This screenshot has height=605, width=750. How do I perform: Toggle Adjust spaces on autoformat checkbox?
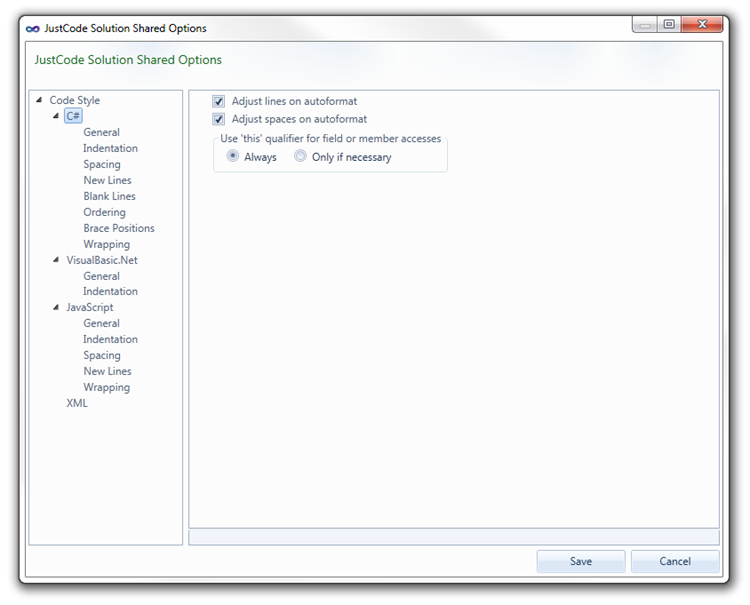[x=219, y=119]
